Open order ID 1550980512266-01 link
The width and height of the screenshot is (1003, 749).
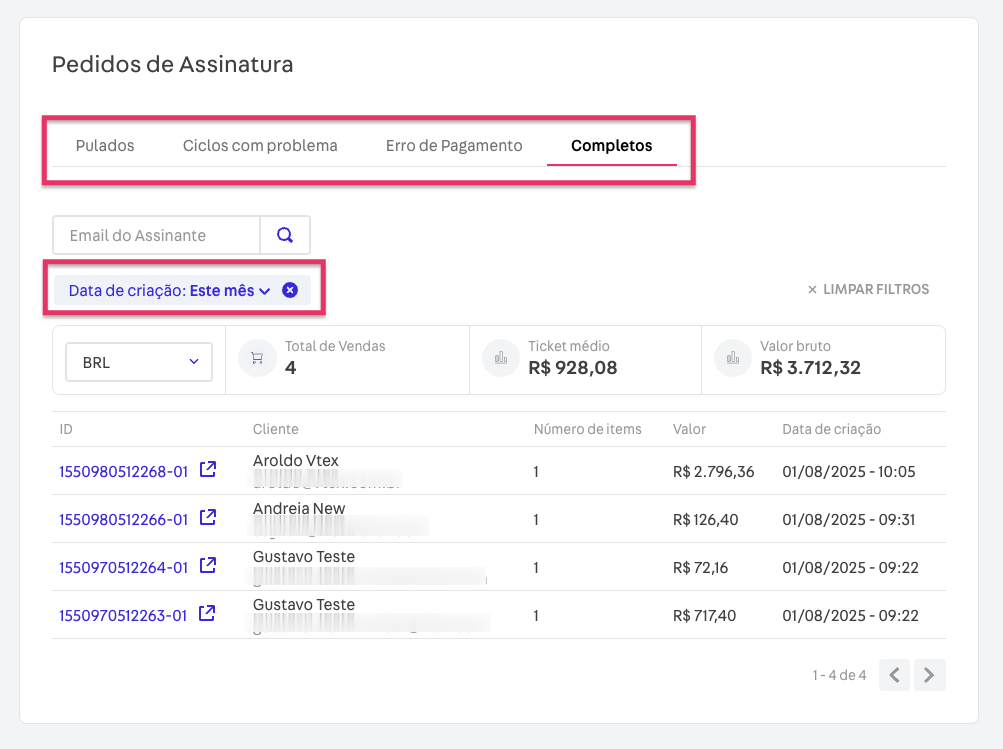pos(124,519)
